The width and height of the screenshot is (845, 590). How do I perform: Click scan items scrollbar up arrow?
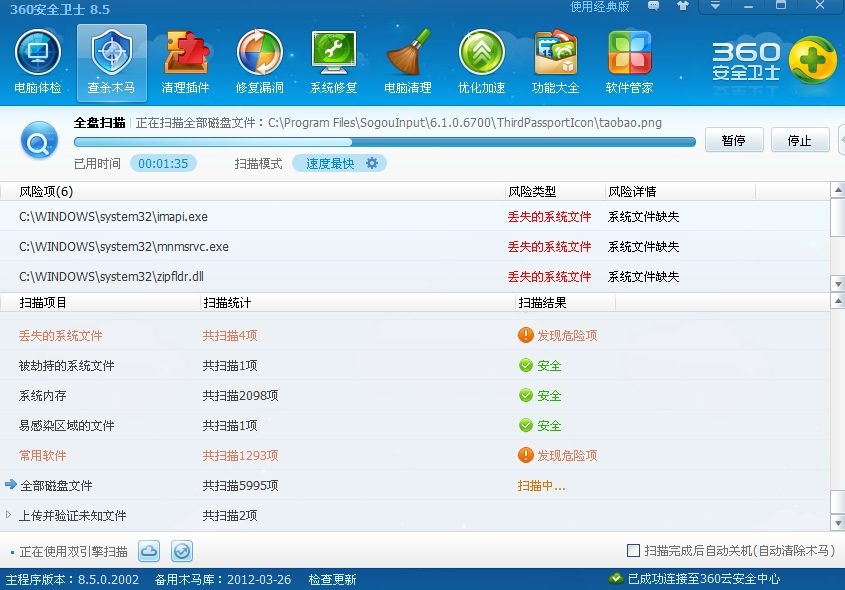838,301
